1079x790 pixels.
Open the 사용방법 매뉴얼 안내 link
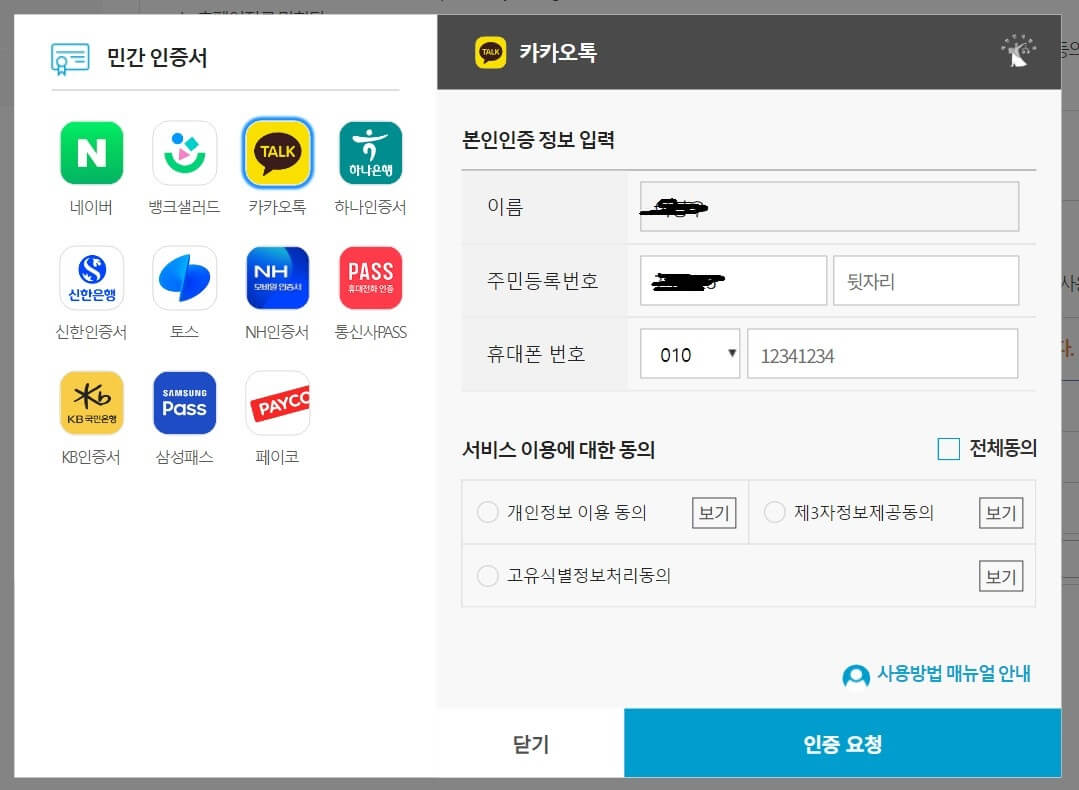[x=953, y=674]
